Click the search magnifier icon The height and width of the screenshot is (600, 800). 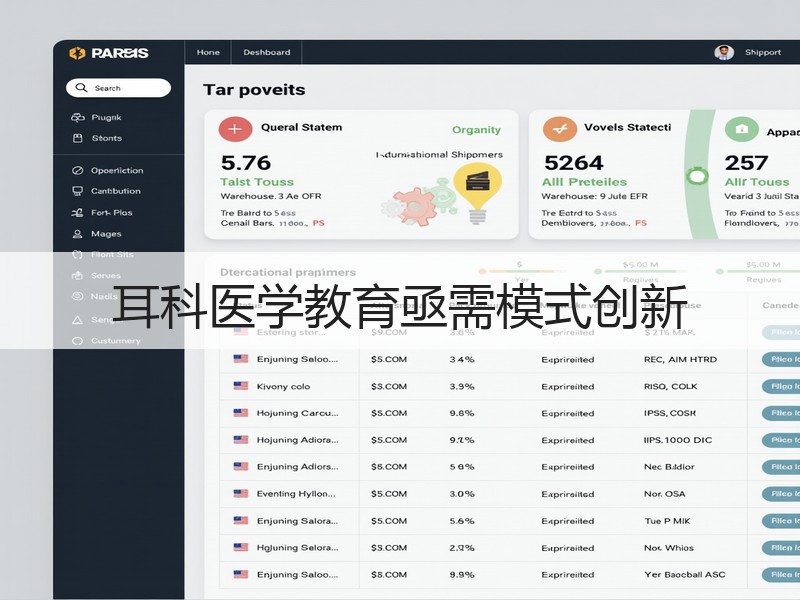pyautogui.click(x=81, y=88)
